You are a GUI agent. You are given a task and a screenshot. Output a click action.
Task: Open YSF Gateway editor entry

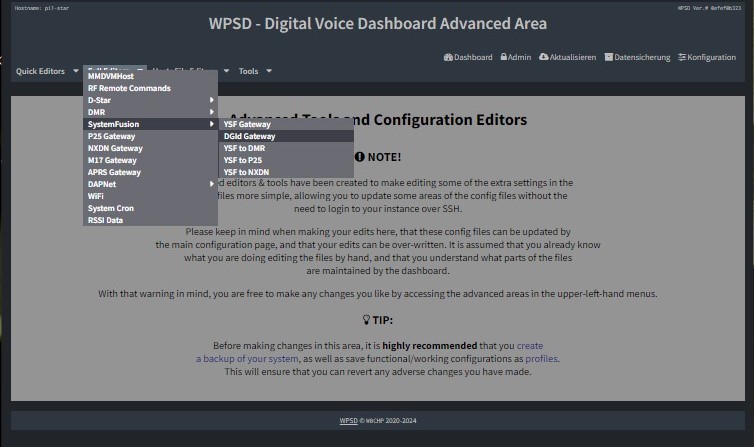tap(247, 124)
